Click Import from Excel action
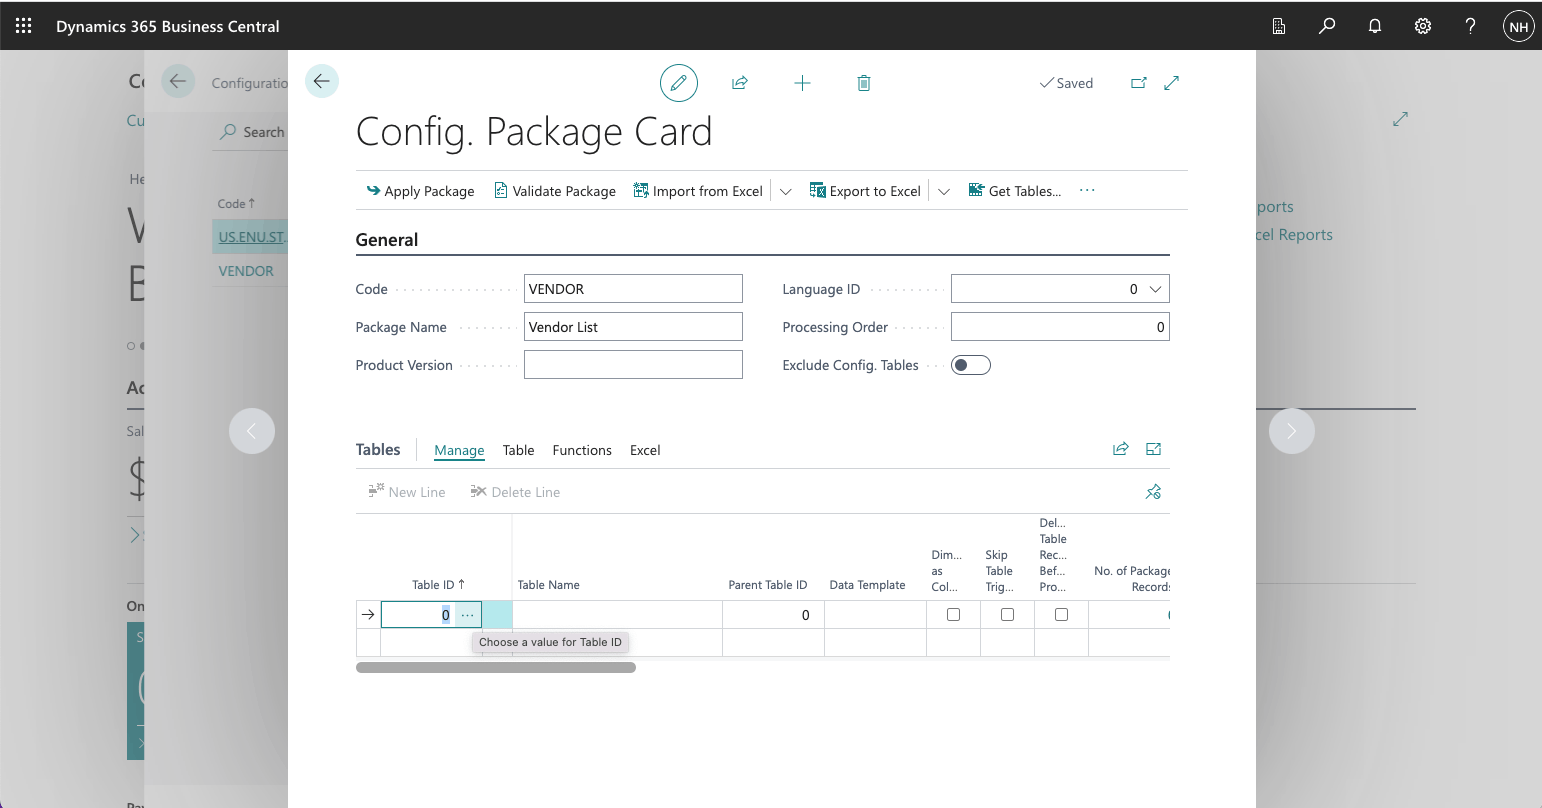 [x=698, y=191]
